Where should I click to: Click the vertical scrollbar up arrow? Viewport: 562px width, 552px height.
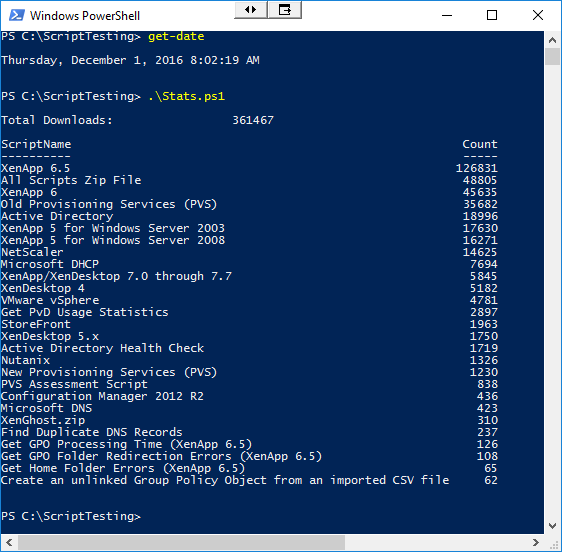click(552, 40)
